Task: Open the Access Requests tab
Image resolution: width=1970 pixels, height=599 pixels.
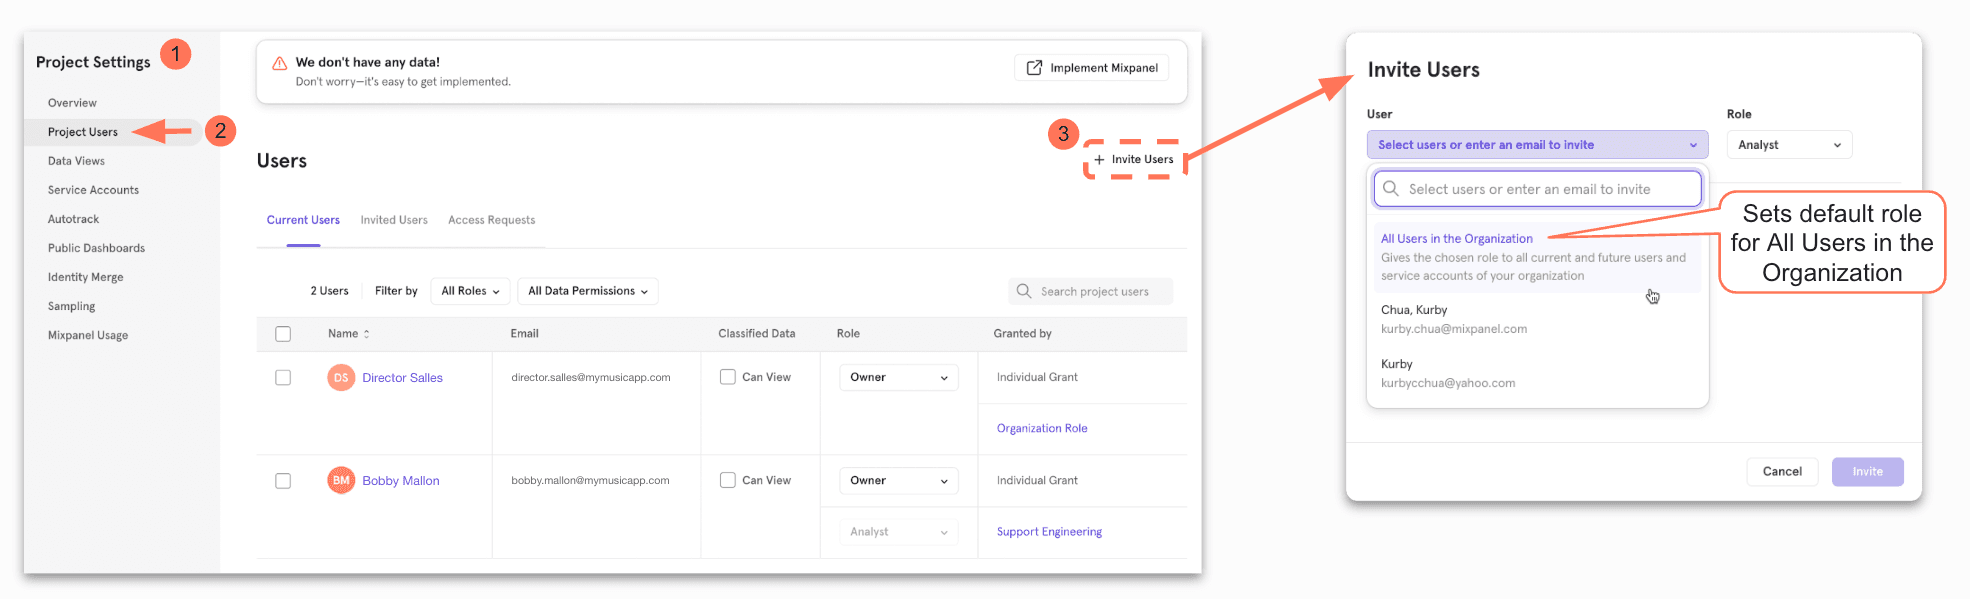Action: (x=491, y=220)
